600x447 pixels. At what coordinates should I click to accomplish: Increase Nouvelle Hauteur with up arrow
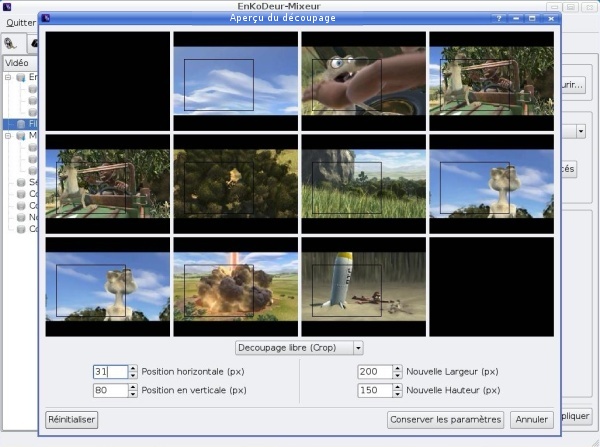click(398, 387)
